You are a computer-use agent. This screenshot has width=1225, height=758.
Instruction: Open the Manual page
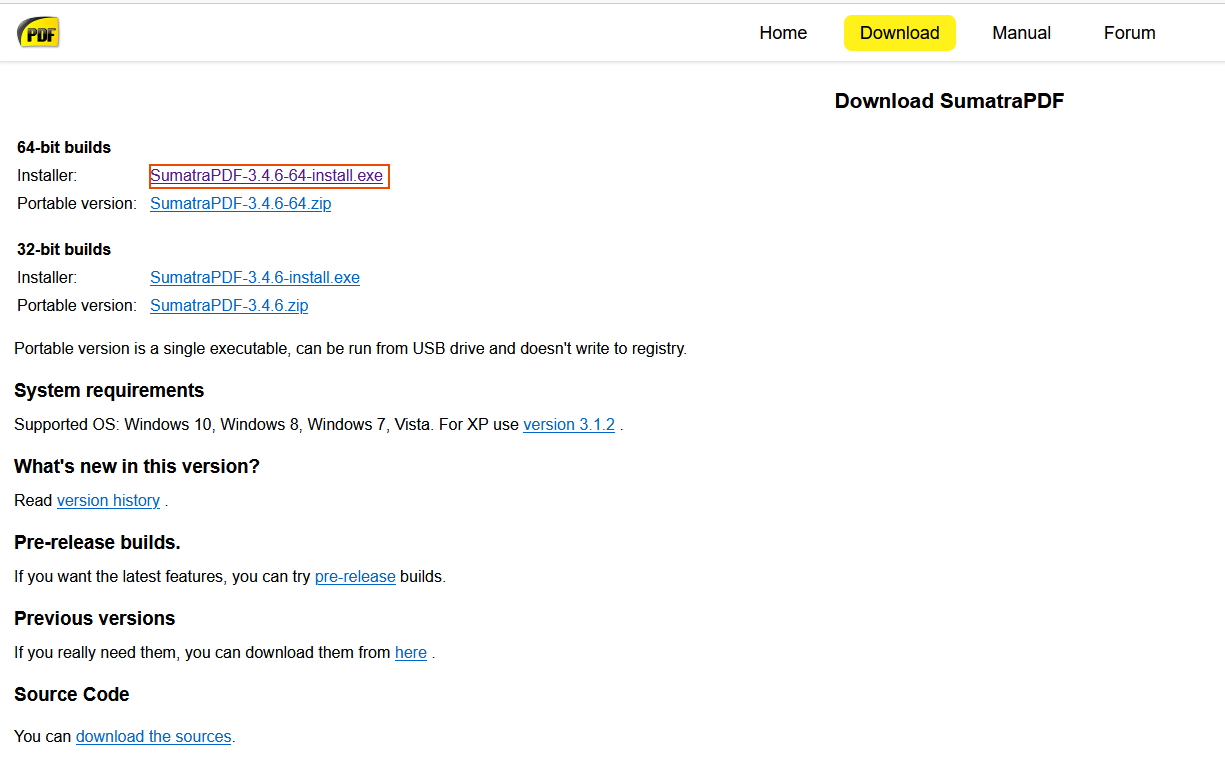coord(1021,33)
